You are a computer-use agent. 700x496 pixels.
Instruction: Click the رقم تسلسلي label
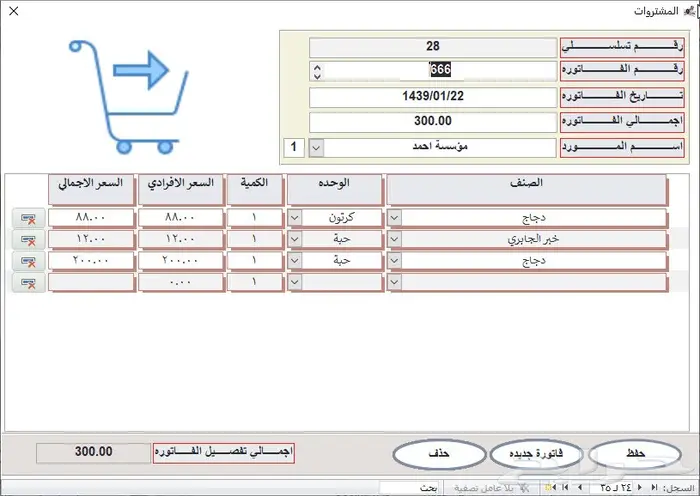pyautogui.click(x=622, y=47)
